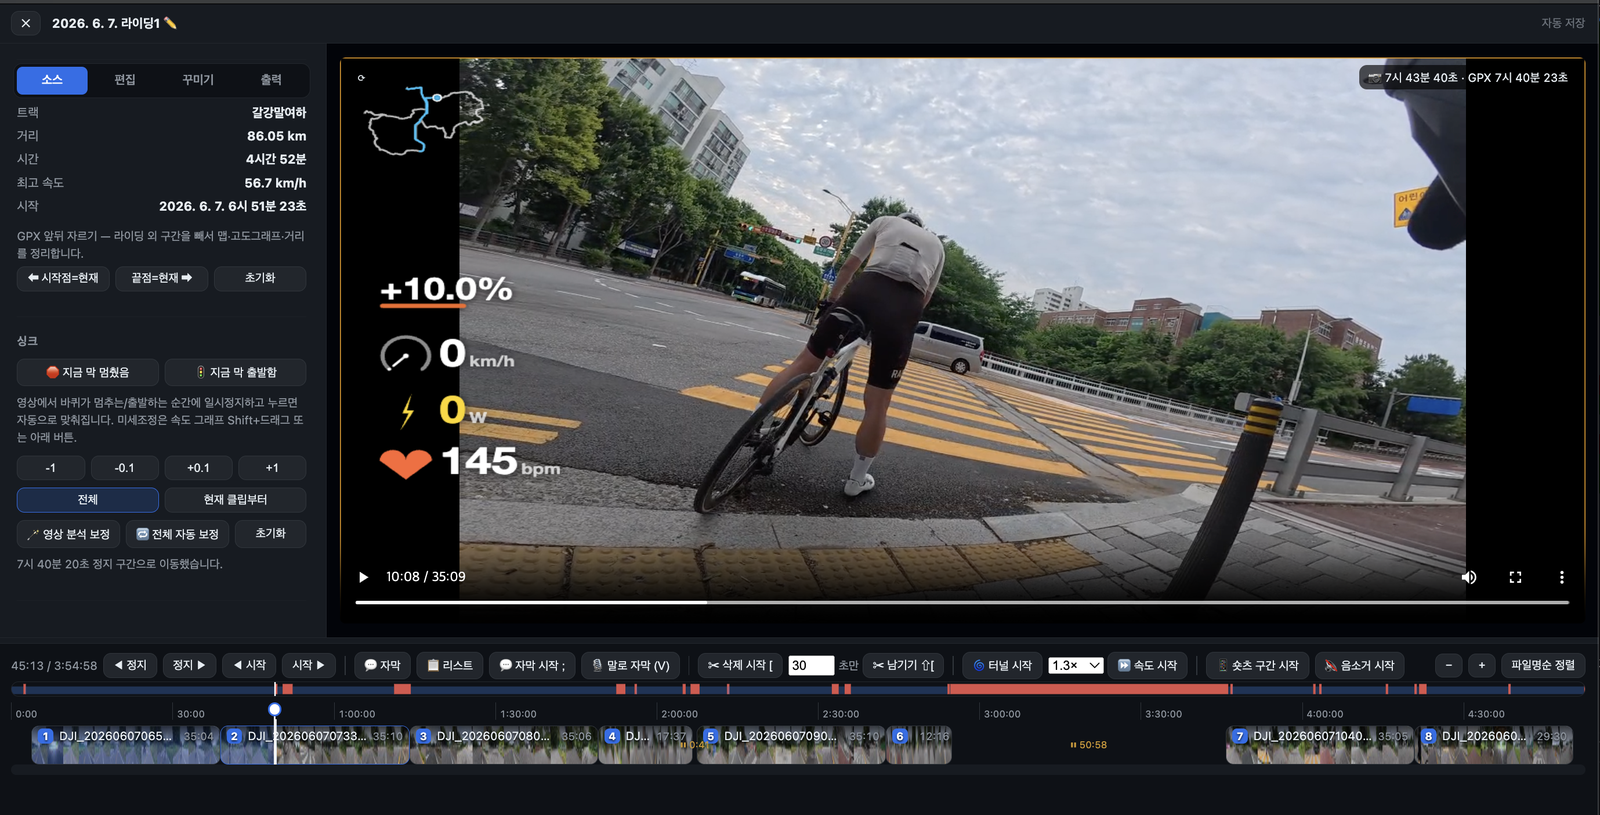The height and width of the screenshot is (815, 1600).
Task: Select the 현재 클립부터 sync scope option
Action: coord(235,500)
